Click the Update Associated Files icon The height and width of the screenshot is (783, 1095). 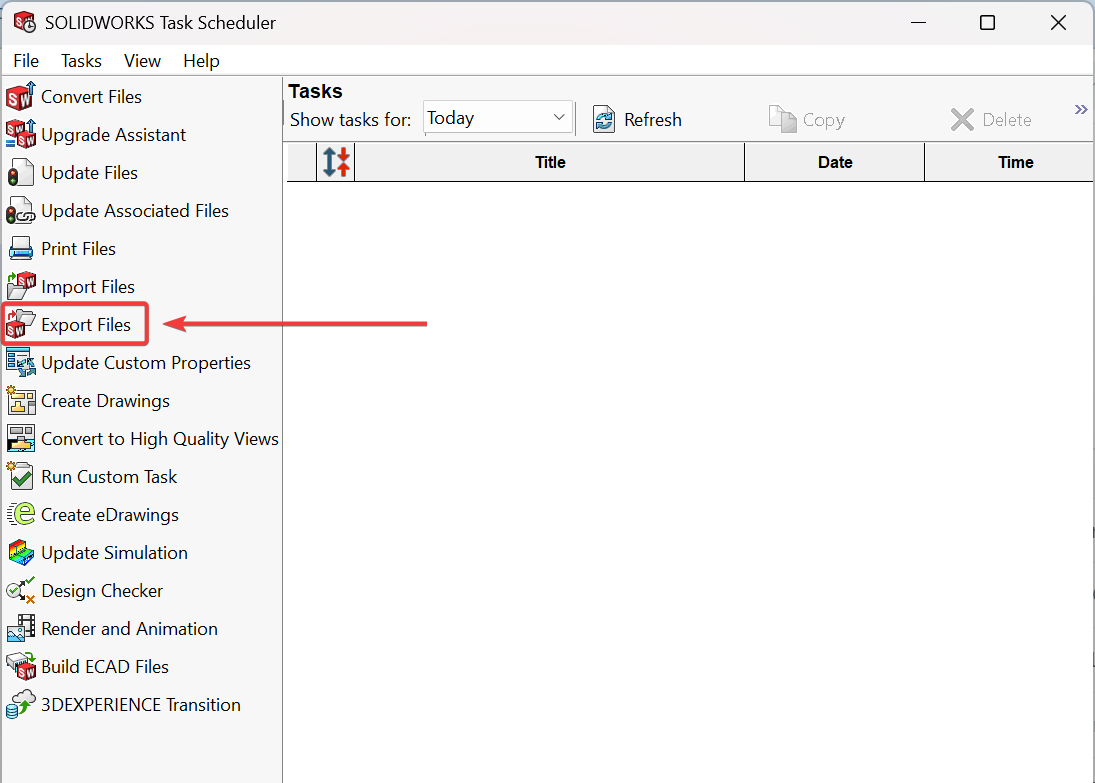coord(20,210)
